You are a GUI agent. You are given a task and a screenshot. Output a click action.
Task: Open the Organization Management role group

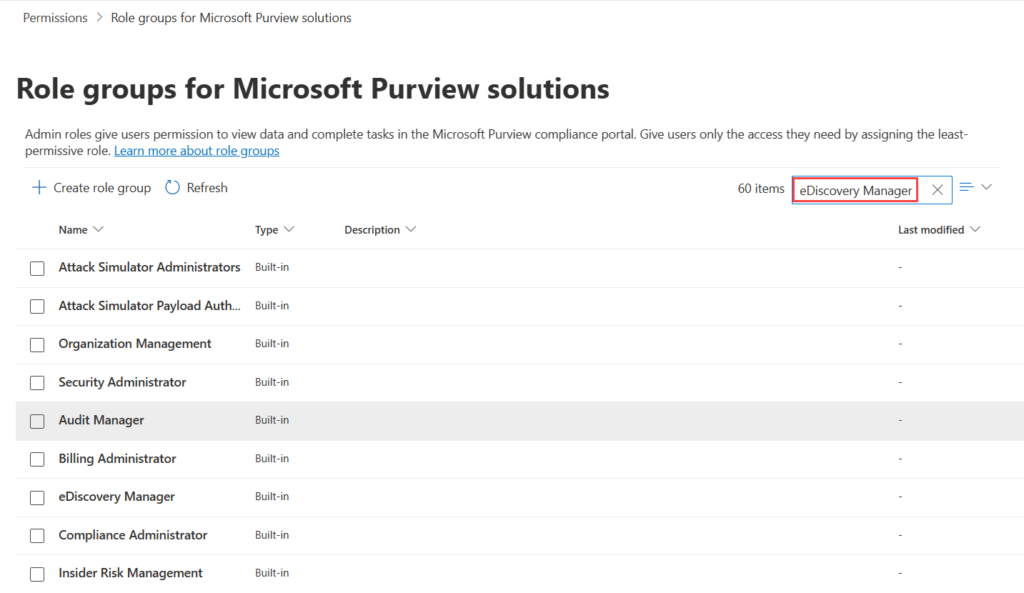click(135, 344)
